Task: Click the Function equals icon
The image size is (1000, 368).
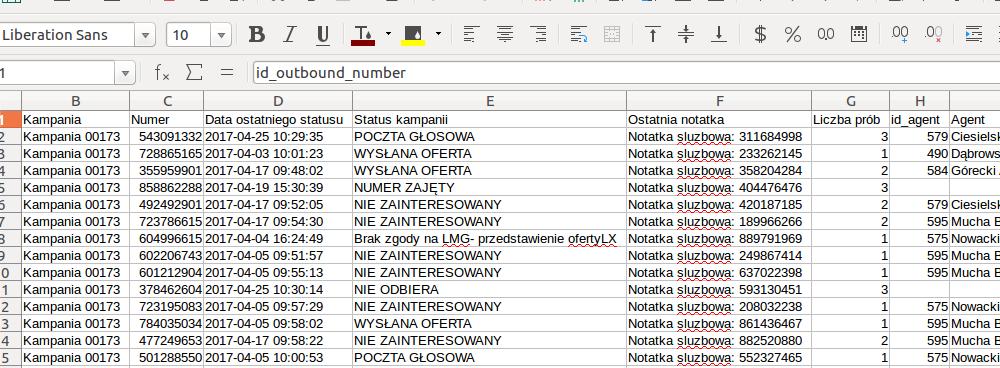Action: pyautogui.click(x=226, y=73)
